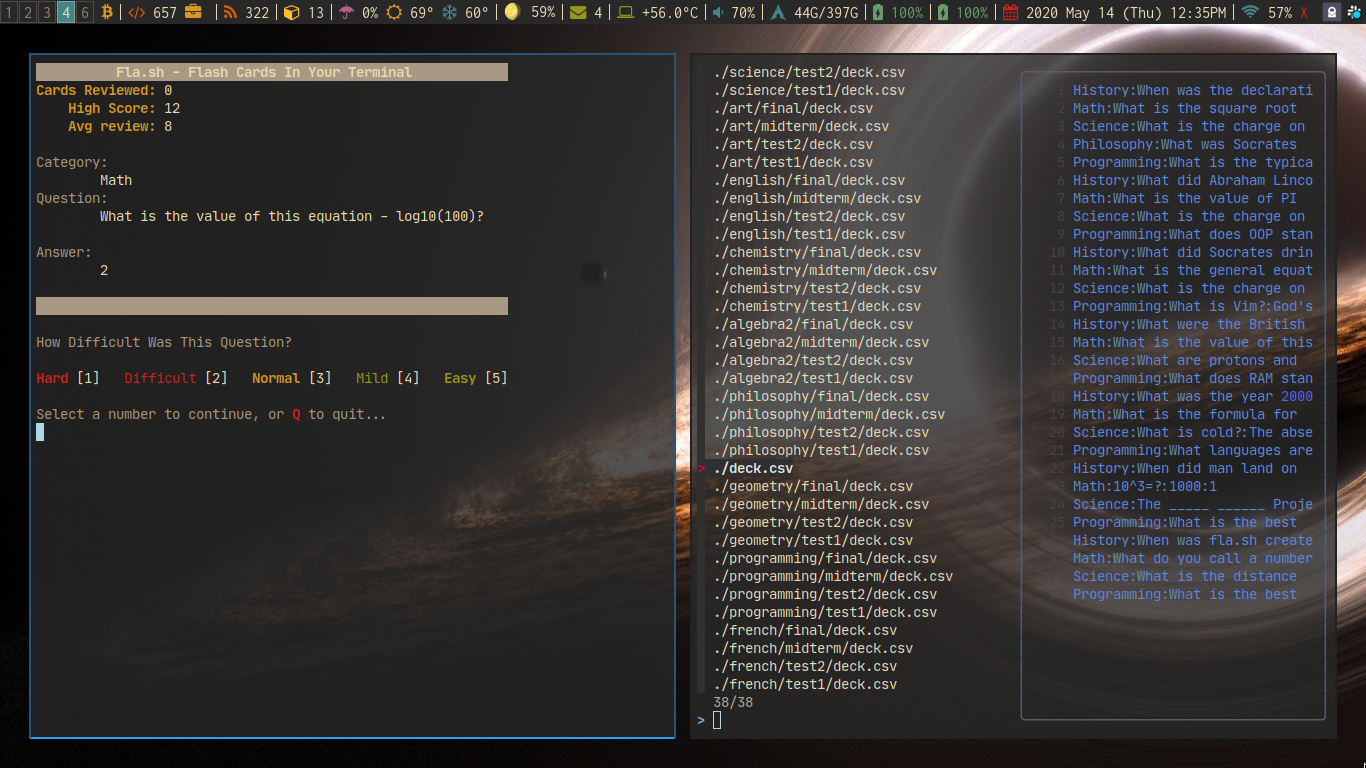This screenshot has height=768, width=1366.
Task: Select ./programming/final/deck.csv in the list
Action: click(x=825, y=558)
